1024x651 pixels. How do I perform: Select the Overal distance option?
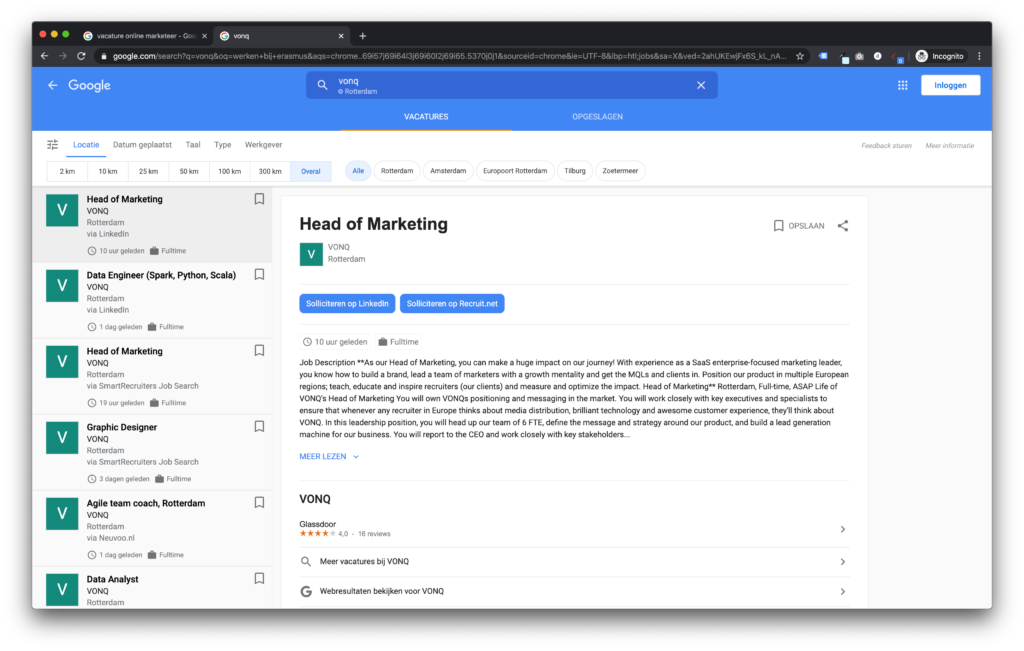tap(311, 171)
